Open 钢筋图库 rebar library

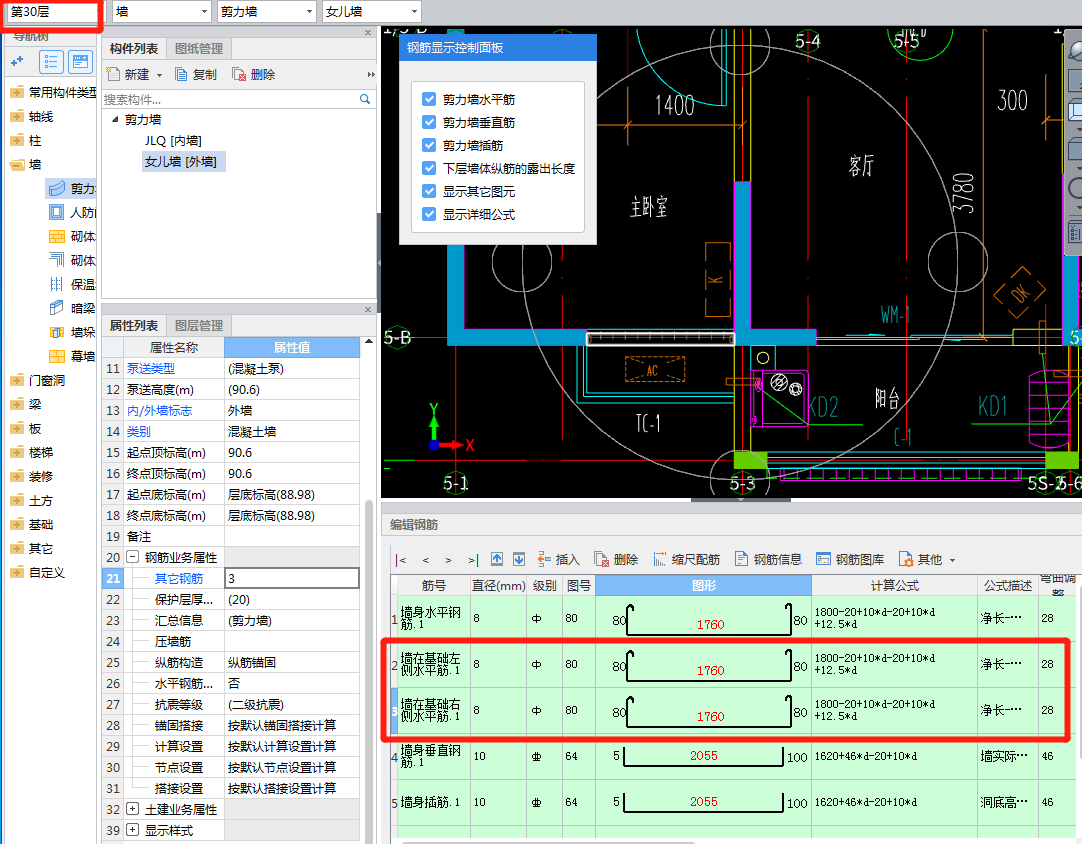pyautogui.click(x=849, y=559)
